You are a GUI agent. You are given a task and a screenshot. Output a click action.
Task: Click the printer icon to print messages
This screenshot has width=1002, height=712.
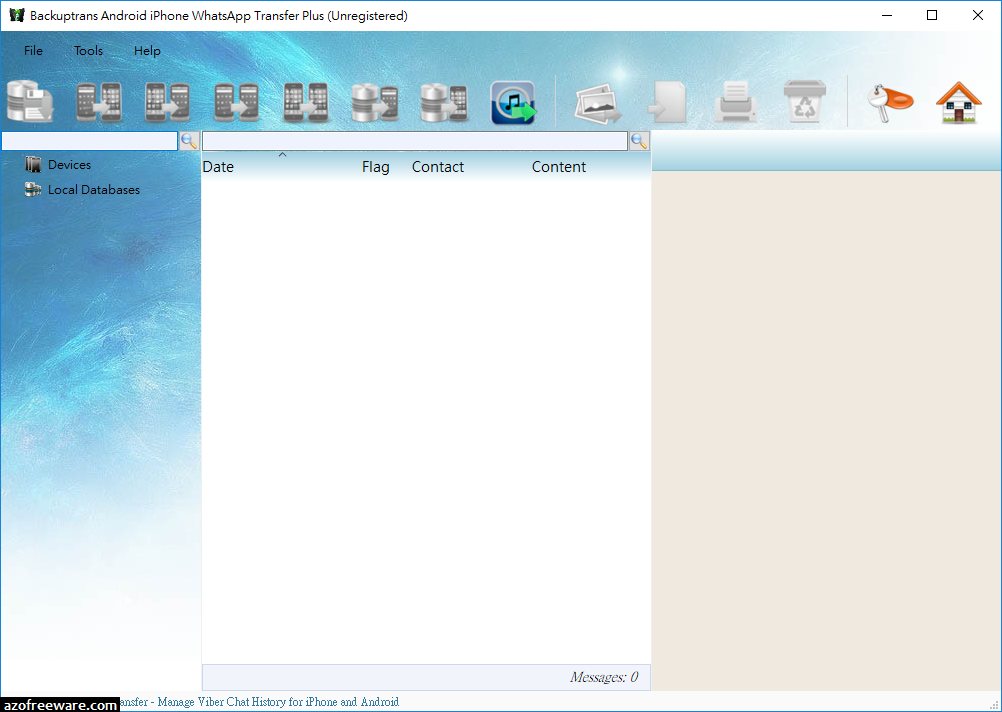point(736,102)
